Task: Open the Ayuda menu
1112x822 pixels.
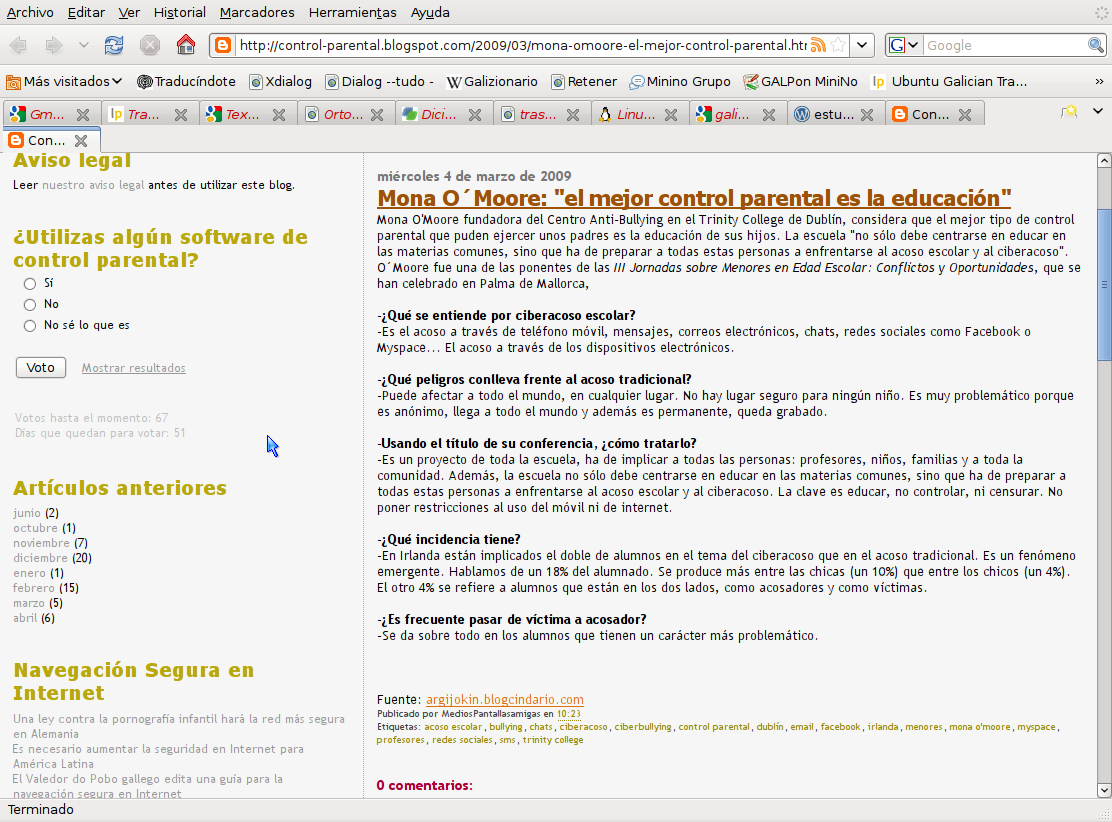Action: 430,12
